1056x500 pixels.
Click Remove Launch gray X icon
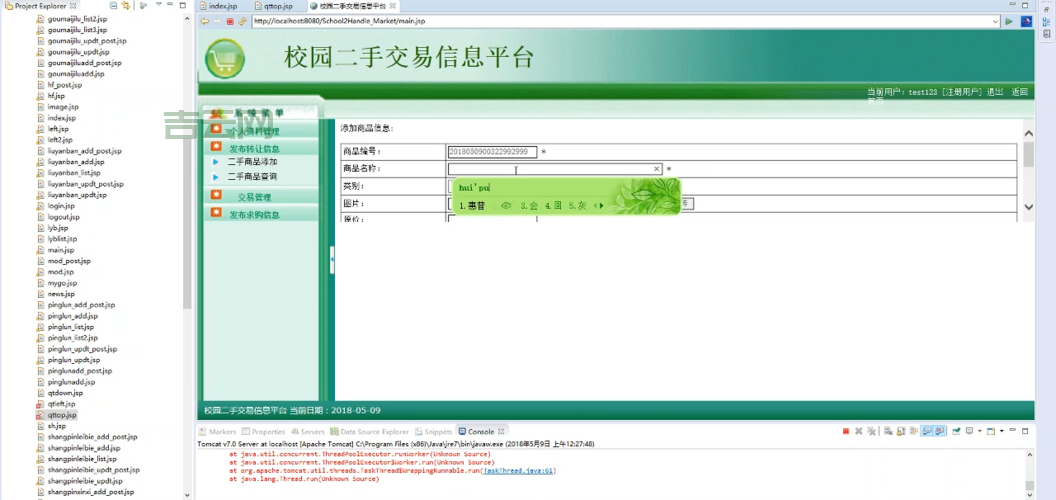pyautogui.click(x=859, y=431)
